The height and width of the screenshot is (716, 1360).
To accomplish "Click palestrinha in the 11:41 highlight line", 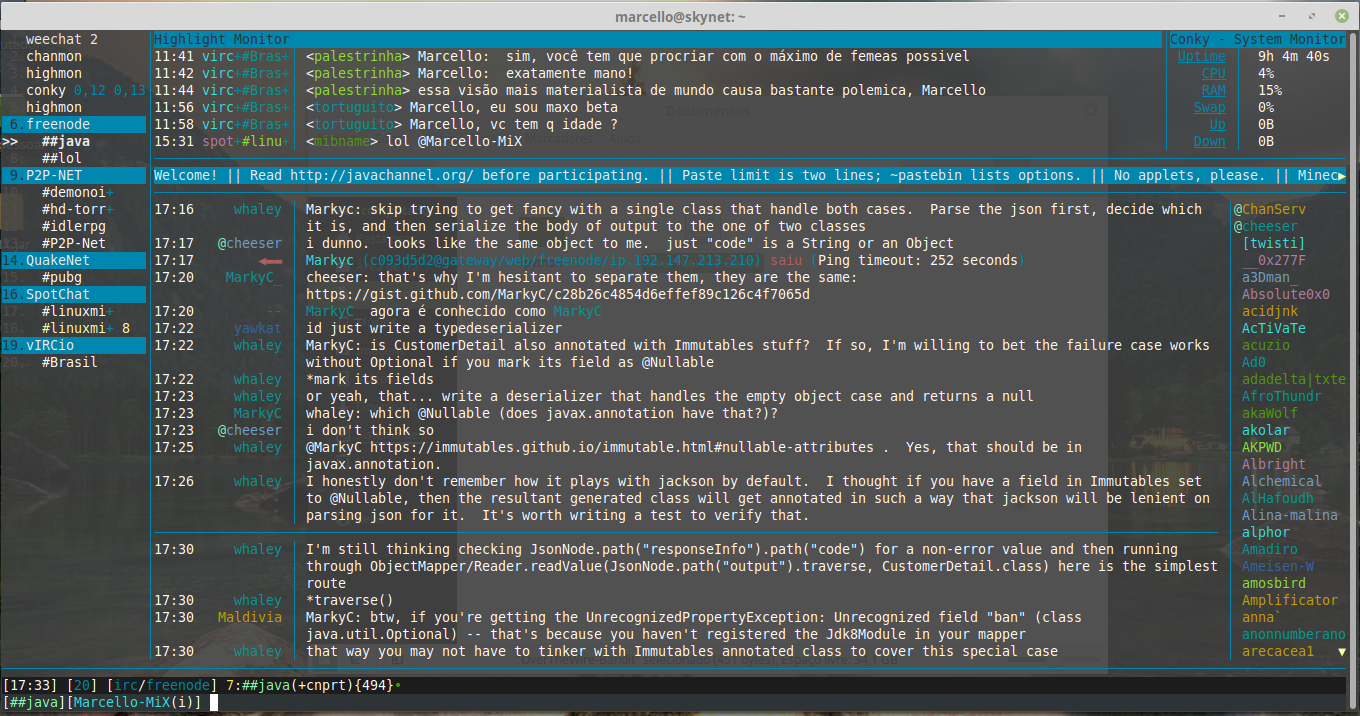I will (358, 56).
